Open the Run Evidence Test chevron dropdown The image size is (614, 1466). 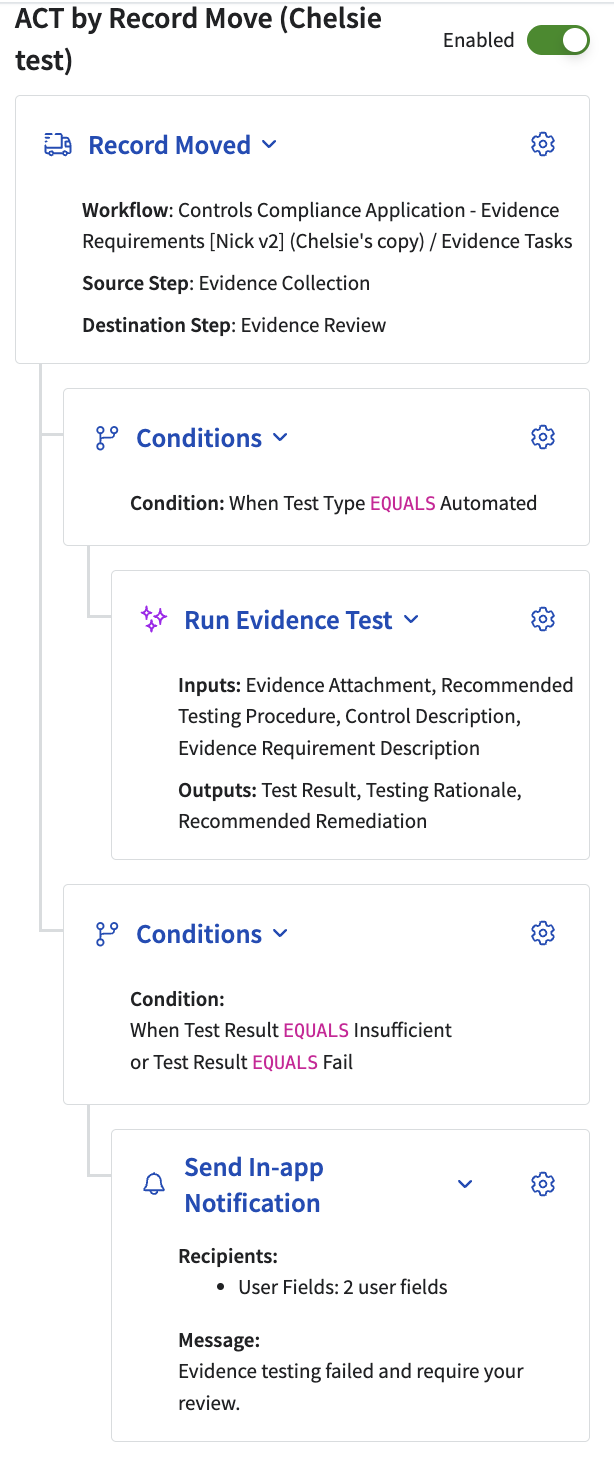(411, 620)
